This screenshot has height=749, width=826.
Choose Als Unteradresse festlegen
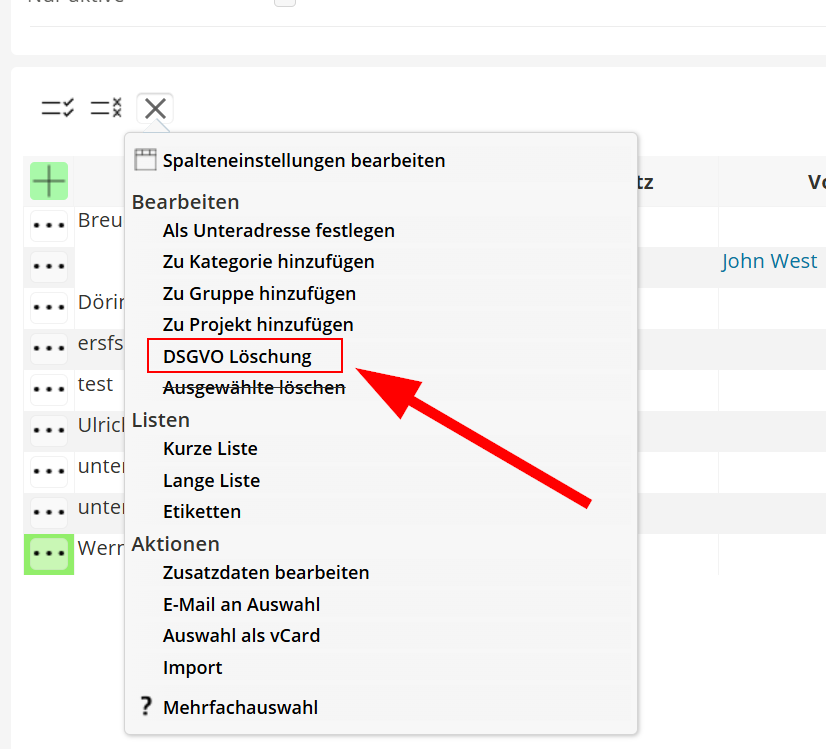(278, 231)
